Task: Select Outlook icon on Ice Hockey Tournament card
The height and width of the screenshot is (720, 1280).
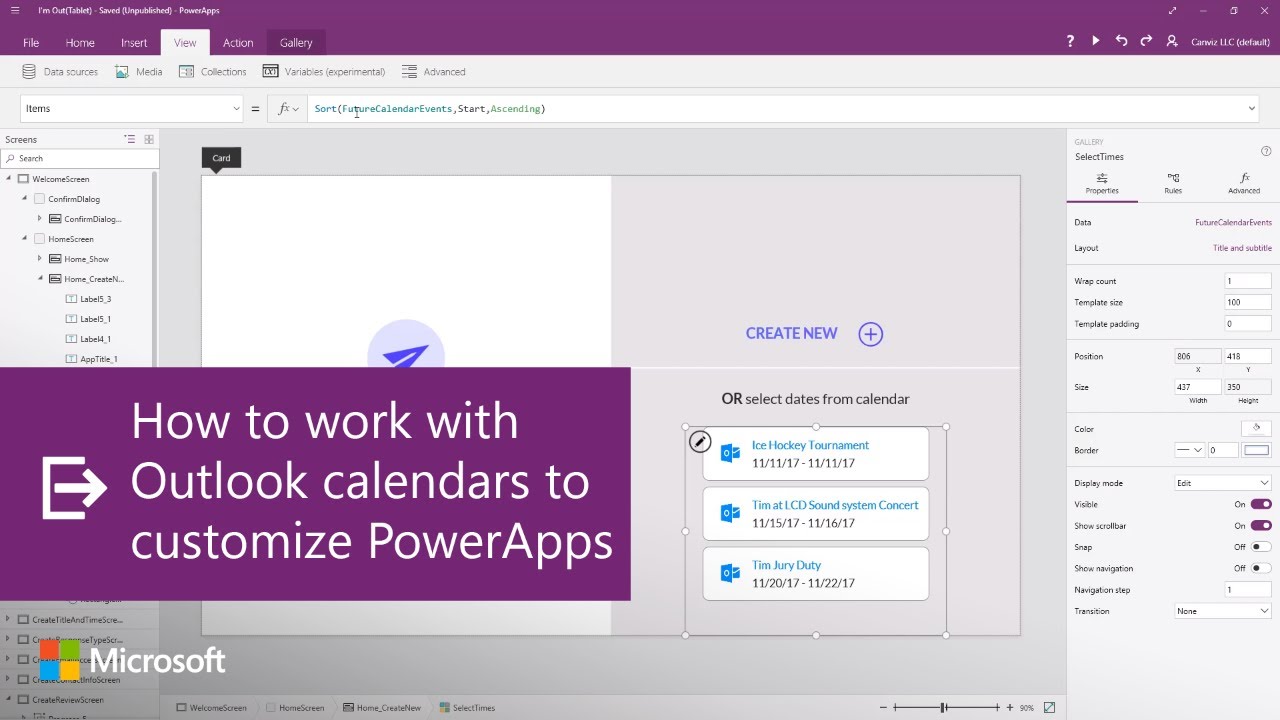Action: [730, 453]
